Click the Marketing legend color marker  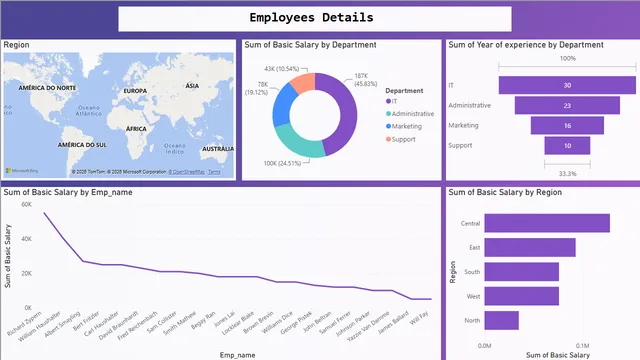tap(388, 127)
